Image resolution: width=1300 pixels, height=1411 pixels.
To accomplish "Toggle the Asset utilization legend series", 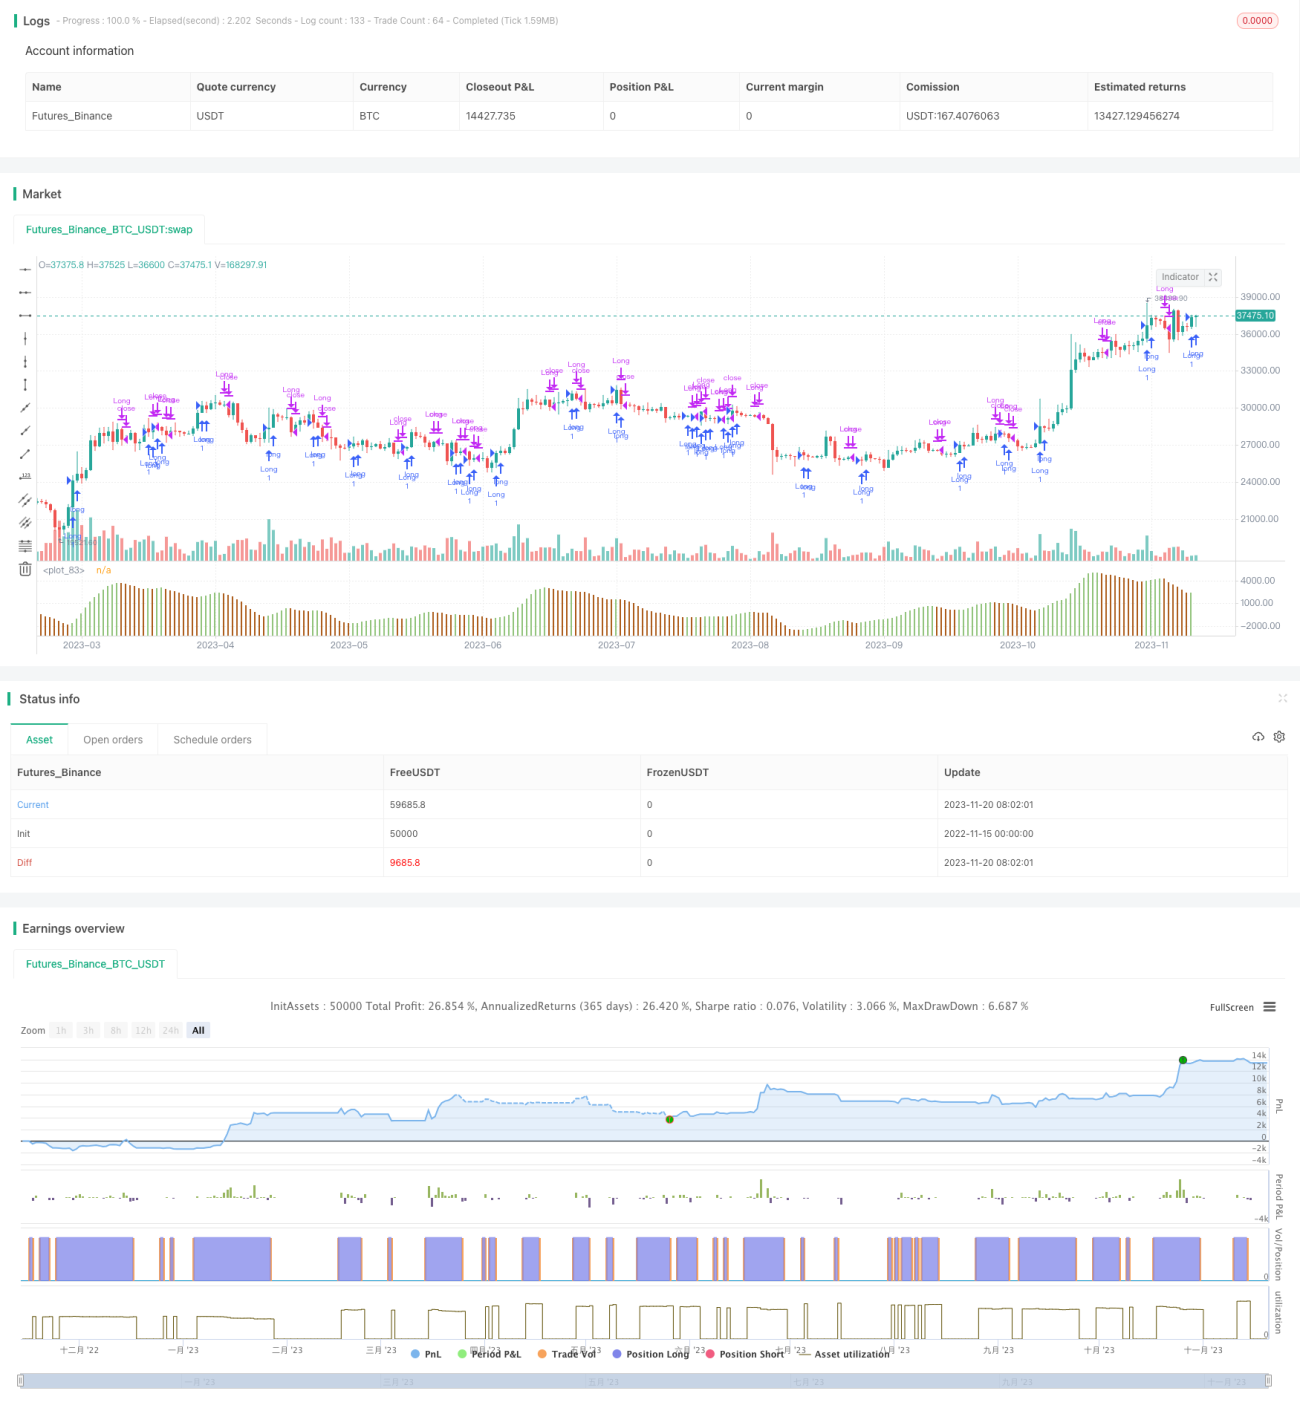I will (x=845, y=1354).
